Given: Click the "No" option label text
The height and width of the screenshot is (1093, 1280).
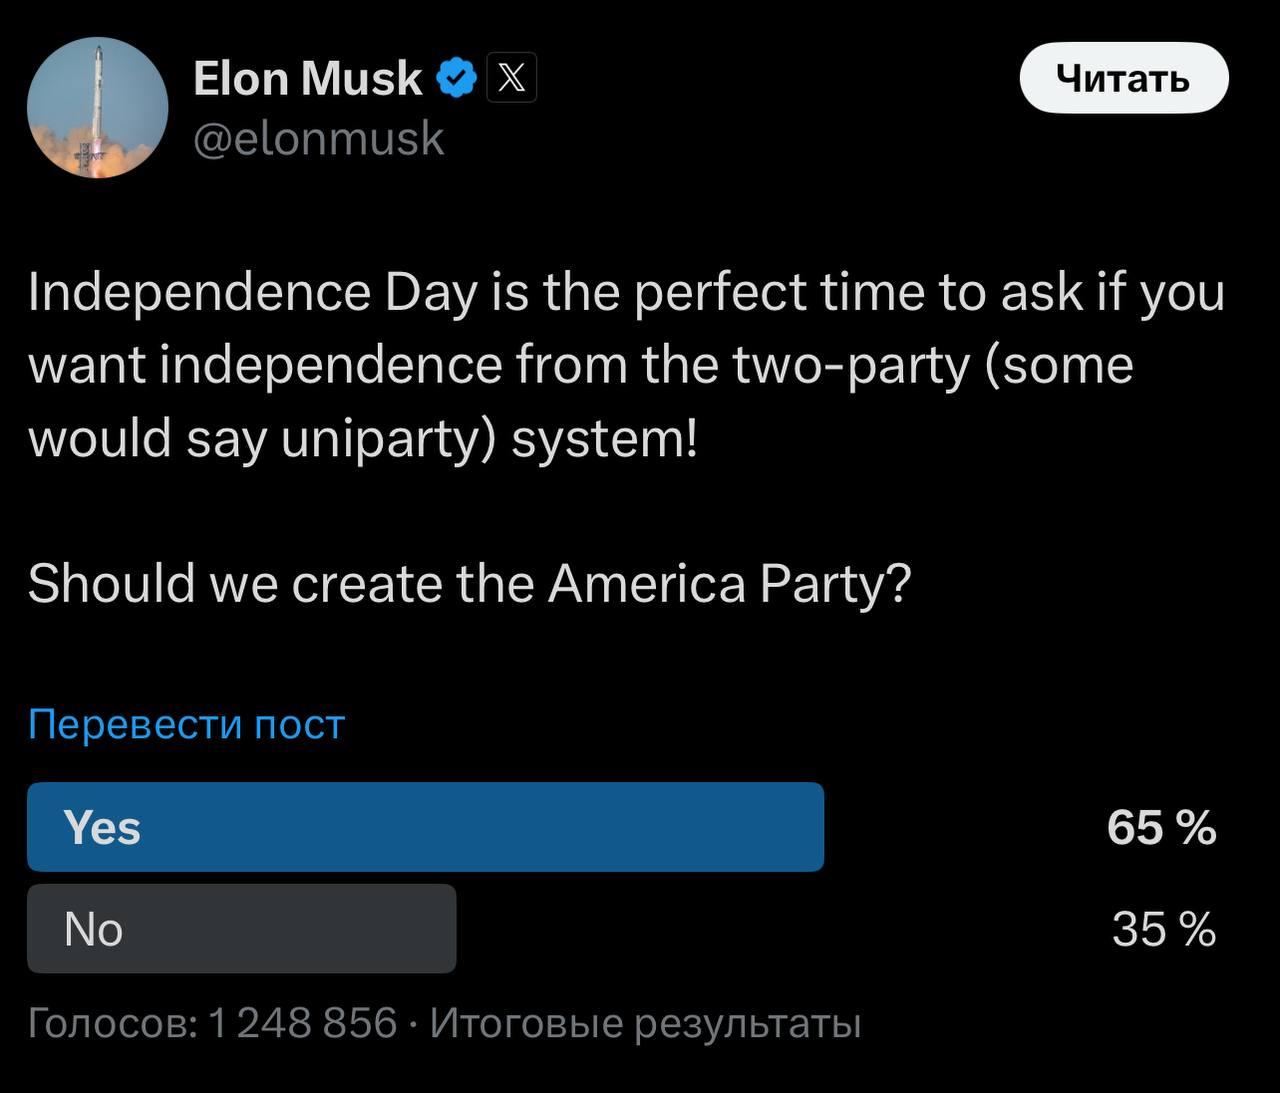Looking at the screenshot, I should point(93,929).
